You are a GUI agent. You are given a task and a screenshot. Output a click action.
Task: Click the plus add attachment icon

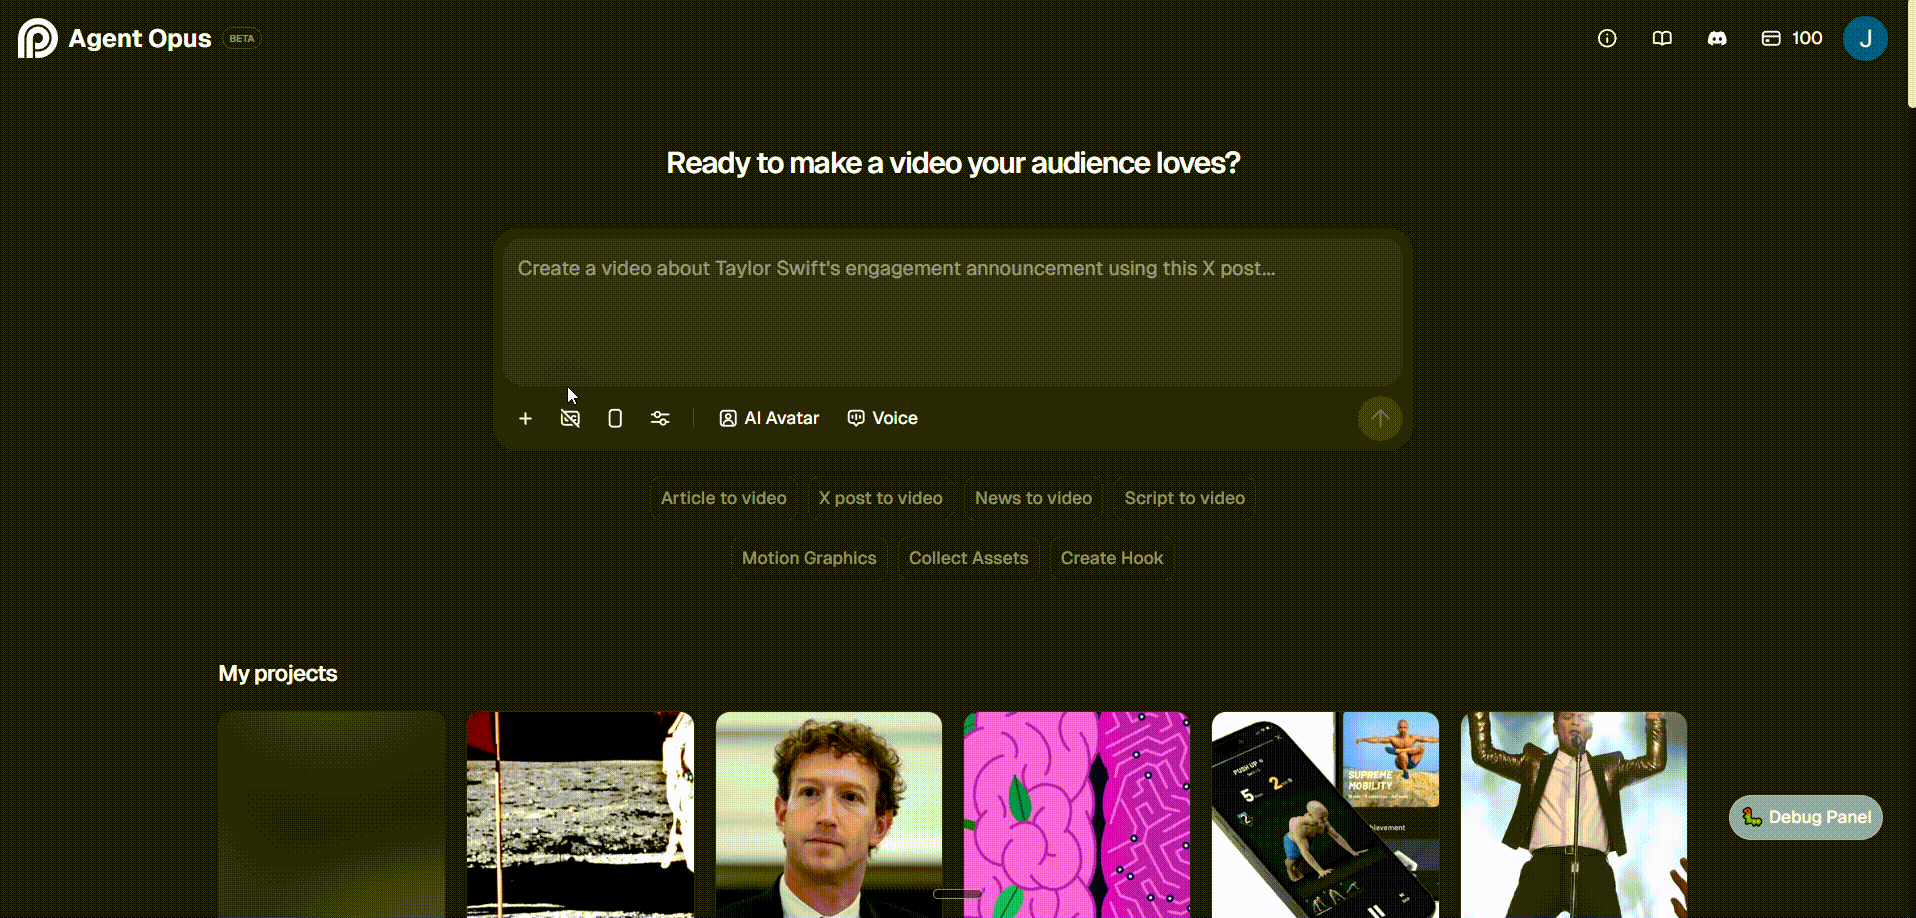tap(525, 418)
